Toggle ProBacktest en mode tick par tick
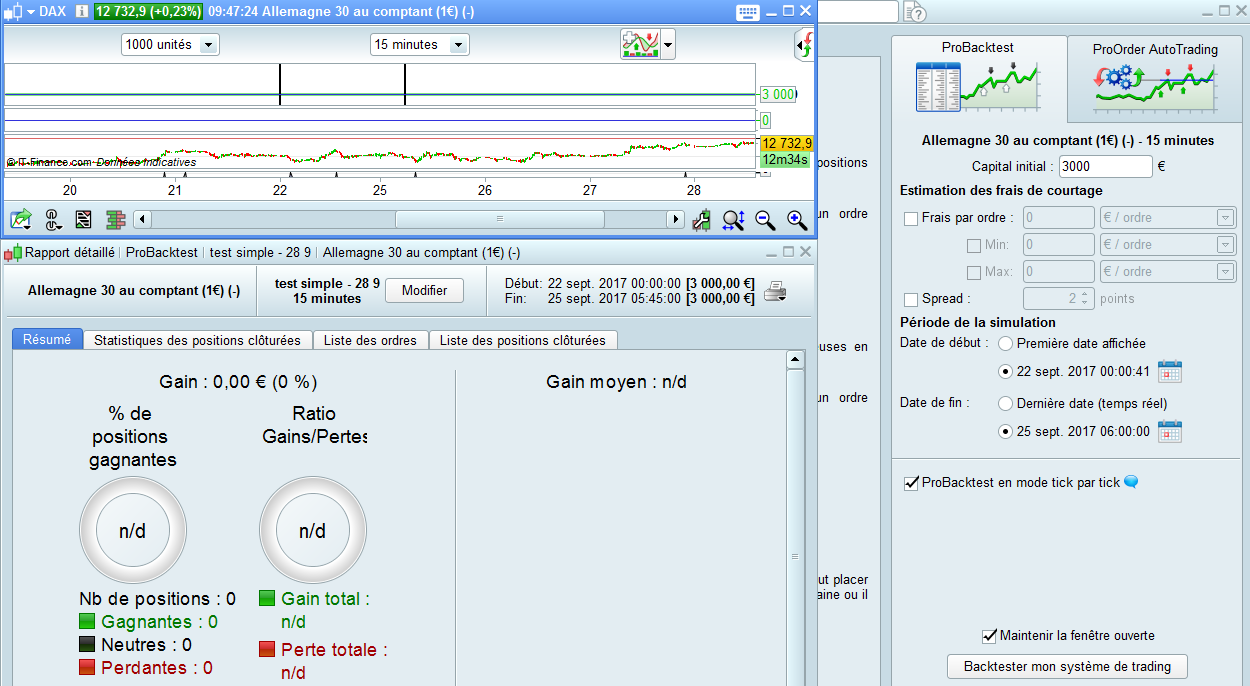 (x=911, y=483)
